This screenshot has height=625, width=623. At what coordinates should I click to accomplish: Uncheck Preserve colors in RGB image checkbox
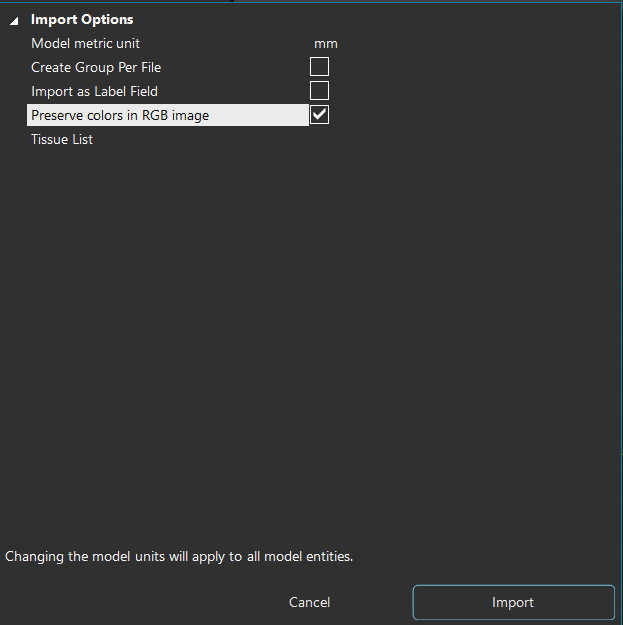click(319, 115)
